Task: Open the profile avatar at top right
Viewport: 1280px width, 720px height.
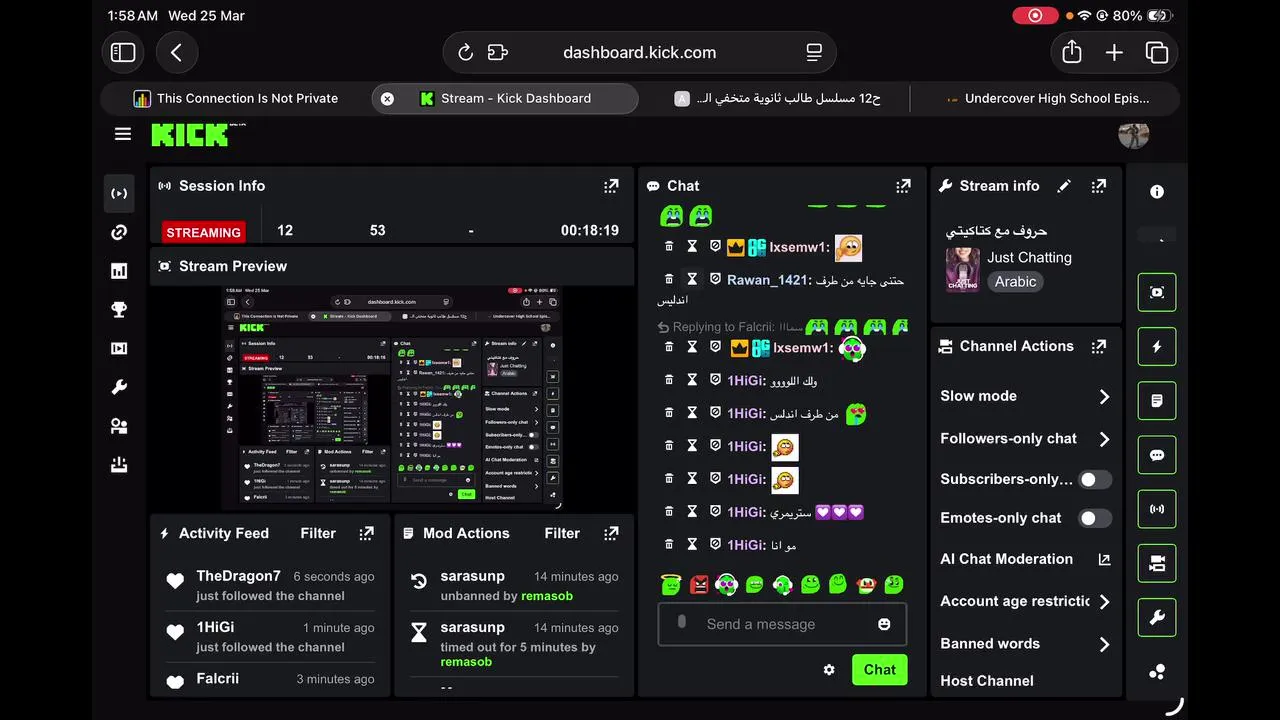Action: click(x=1133, y=135)
